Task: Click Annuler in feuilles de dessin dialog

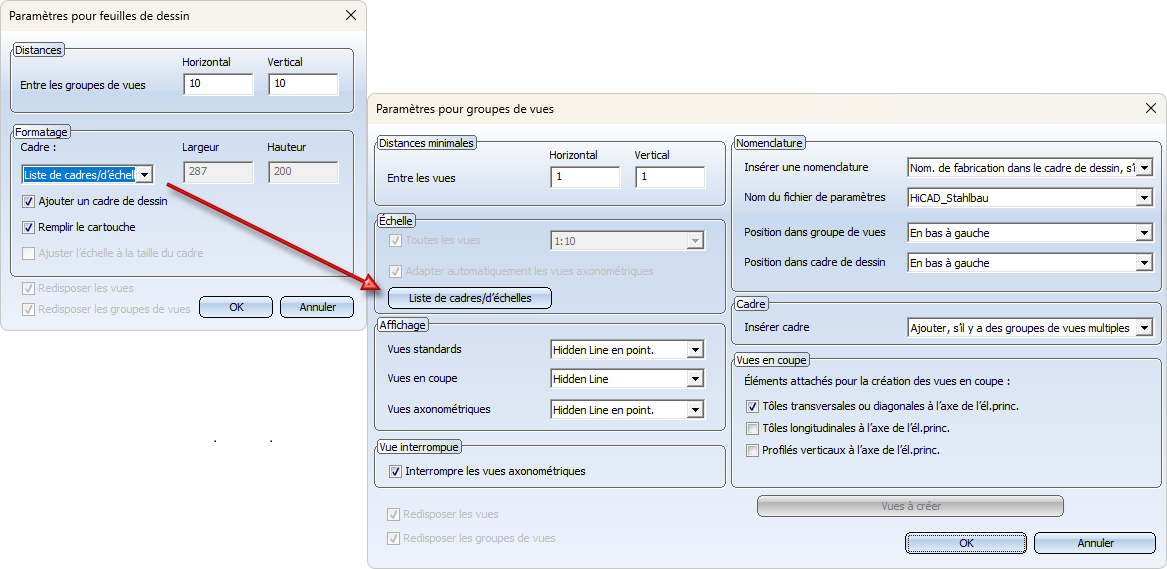Action: coord(317,307)
